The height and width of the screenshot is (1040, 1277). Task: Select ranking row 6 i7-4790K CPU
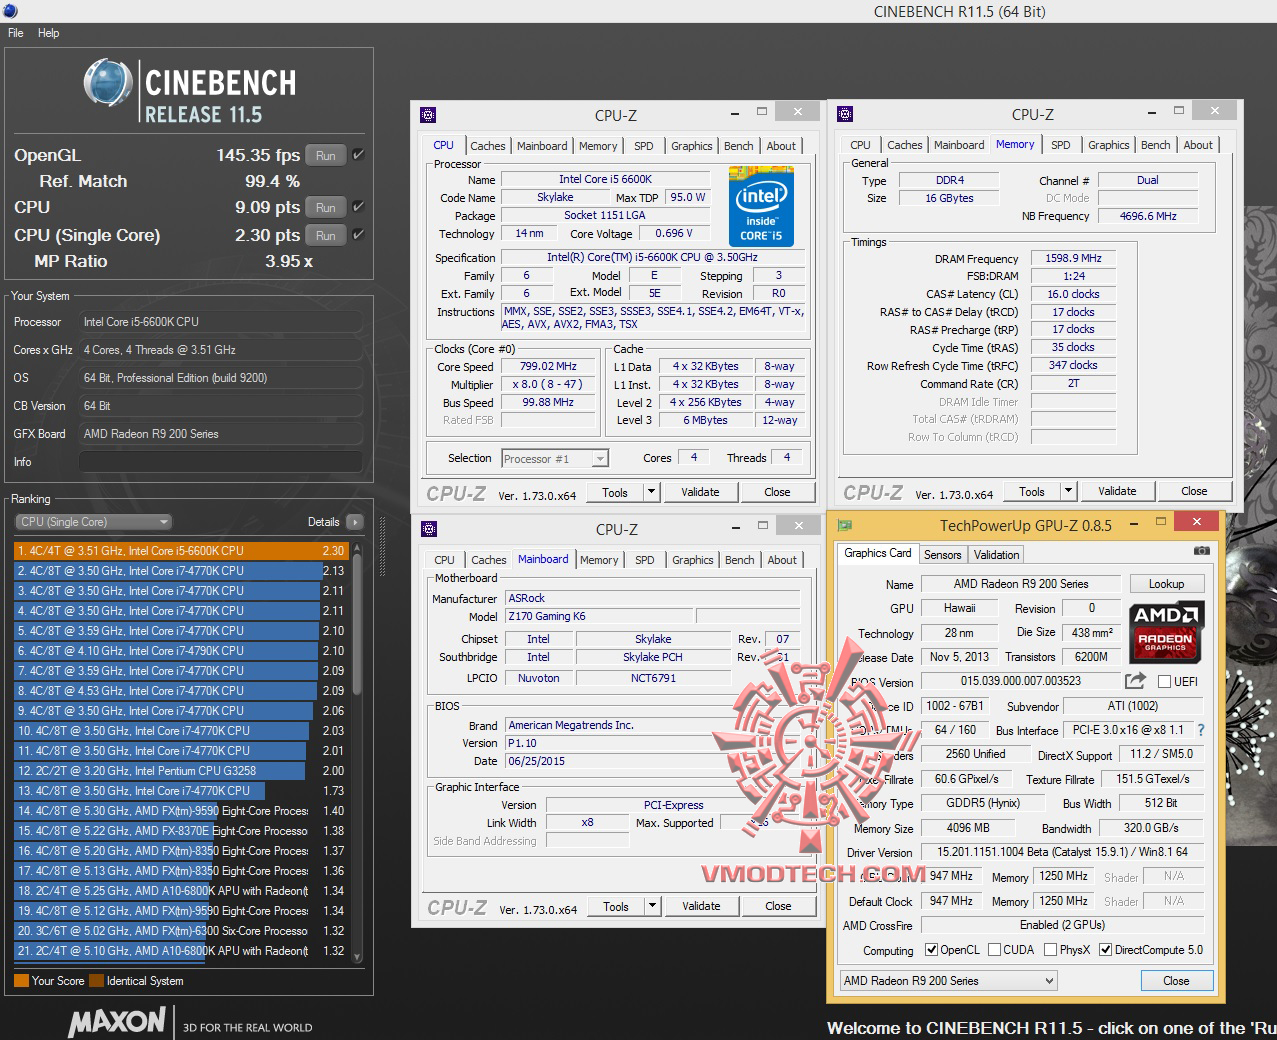point(181,650)
